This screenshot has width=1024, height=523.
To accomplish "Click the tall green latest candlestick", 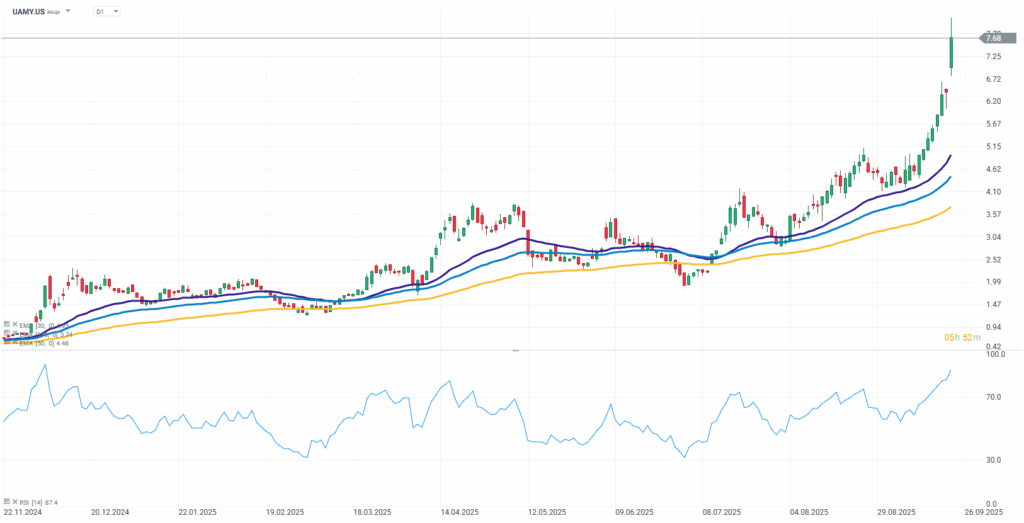I will pyautogui.click(x=951, y=53).
